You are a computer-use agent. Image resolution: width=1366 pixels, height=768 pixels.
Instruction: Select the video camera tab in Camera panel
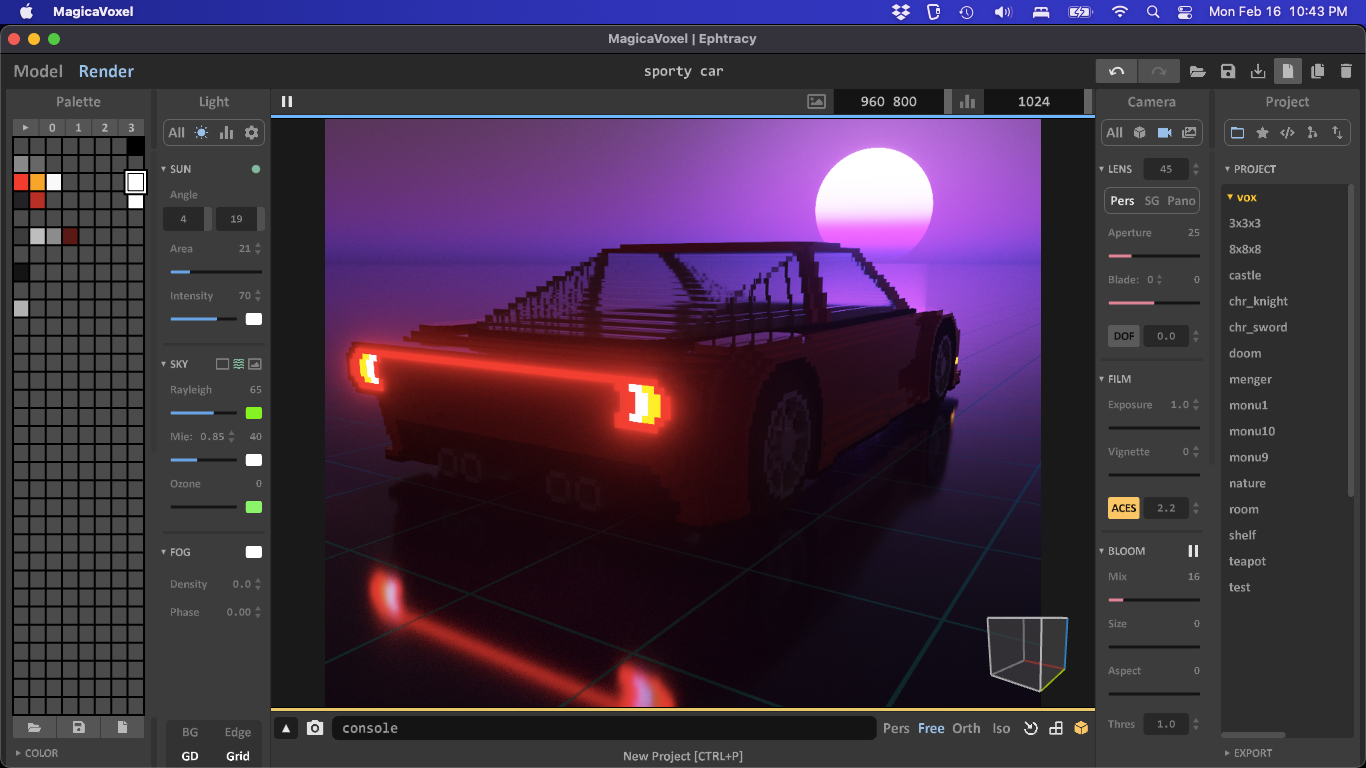[1164, 132]
